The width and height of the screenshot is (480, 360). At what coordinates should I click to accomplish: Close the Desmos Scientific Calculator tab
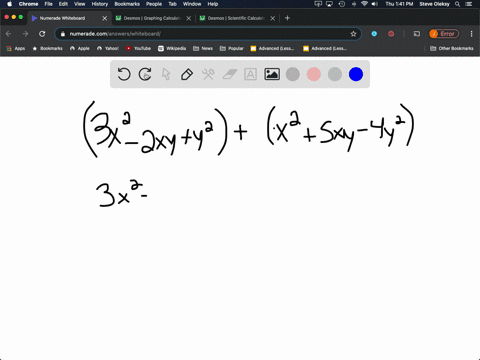(273, 18)
